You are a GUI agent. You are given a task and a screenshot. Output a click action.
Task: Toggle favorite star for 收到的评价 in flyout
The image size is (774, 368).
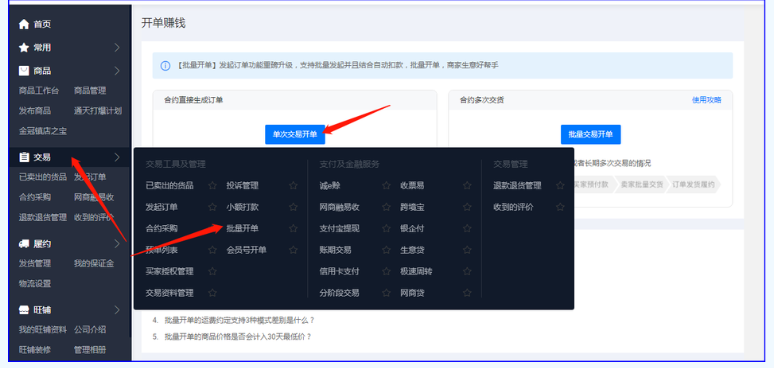coord(560,207)
